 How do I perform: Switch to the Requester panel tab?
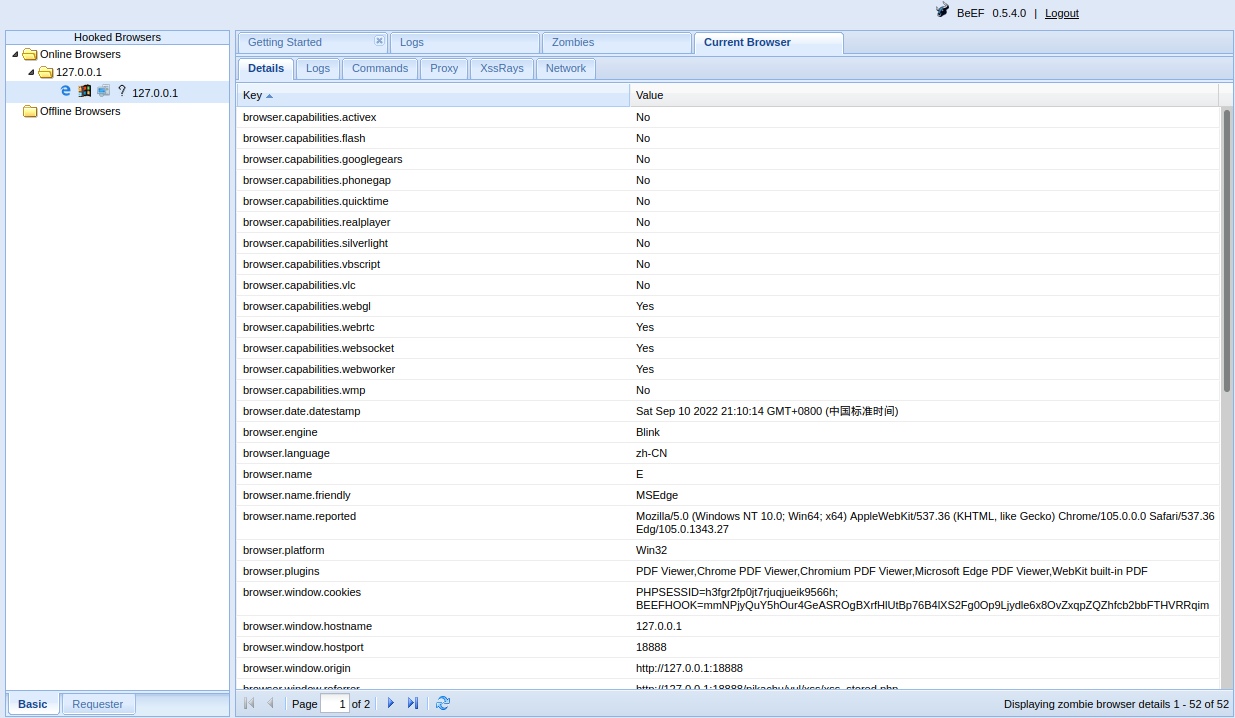(x=98, y=704)
